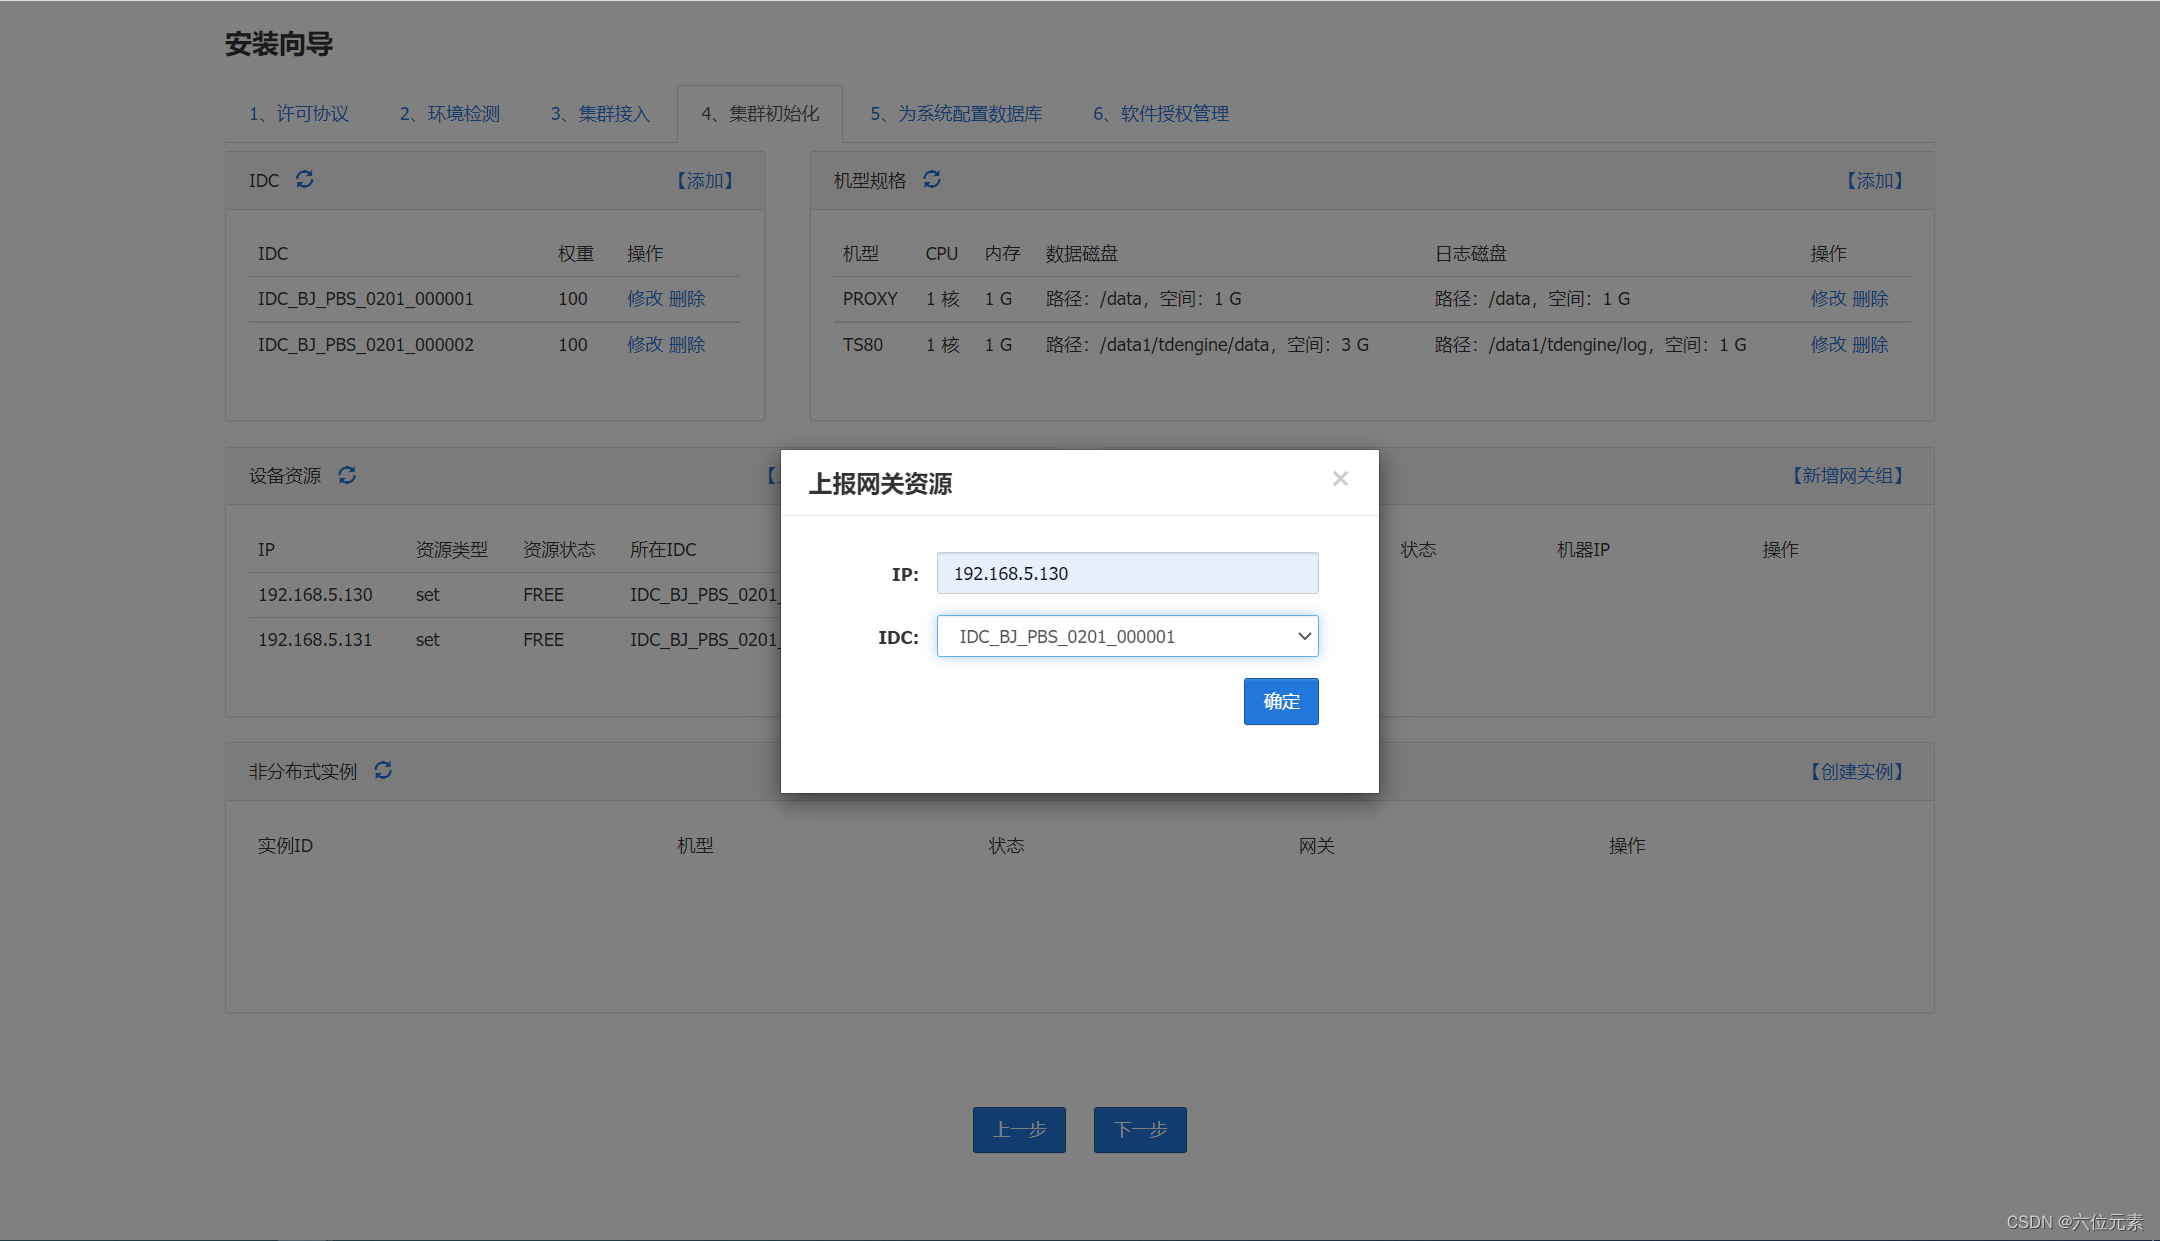Select 软件授权管理 tab

1161,114
